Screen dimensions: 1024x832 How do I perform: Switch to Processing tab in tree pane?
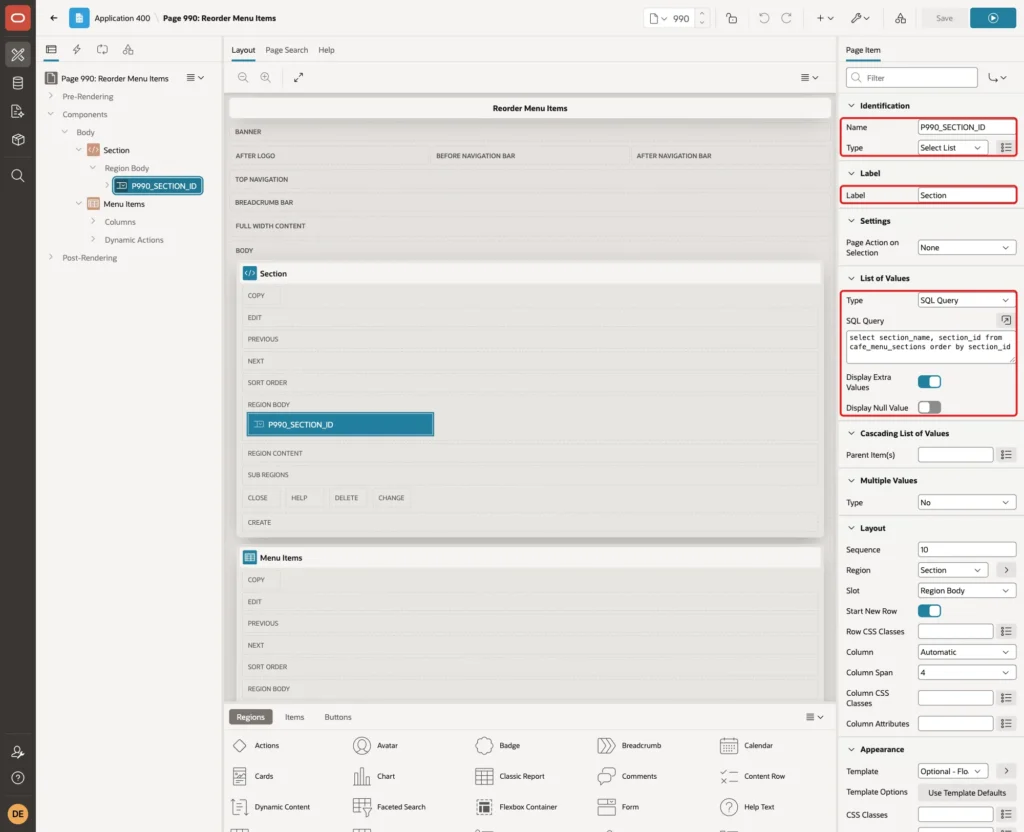coord(103,50)
